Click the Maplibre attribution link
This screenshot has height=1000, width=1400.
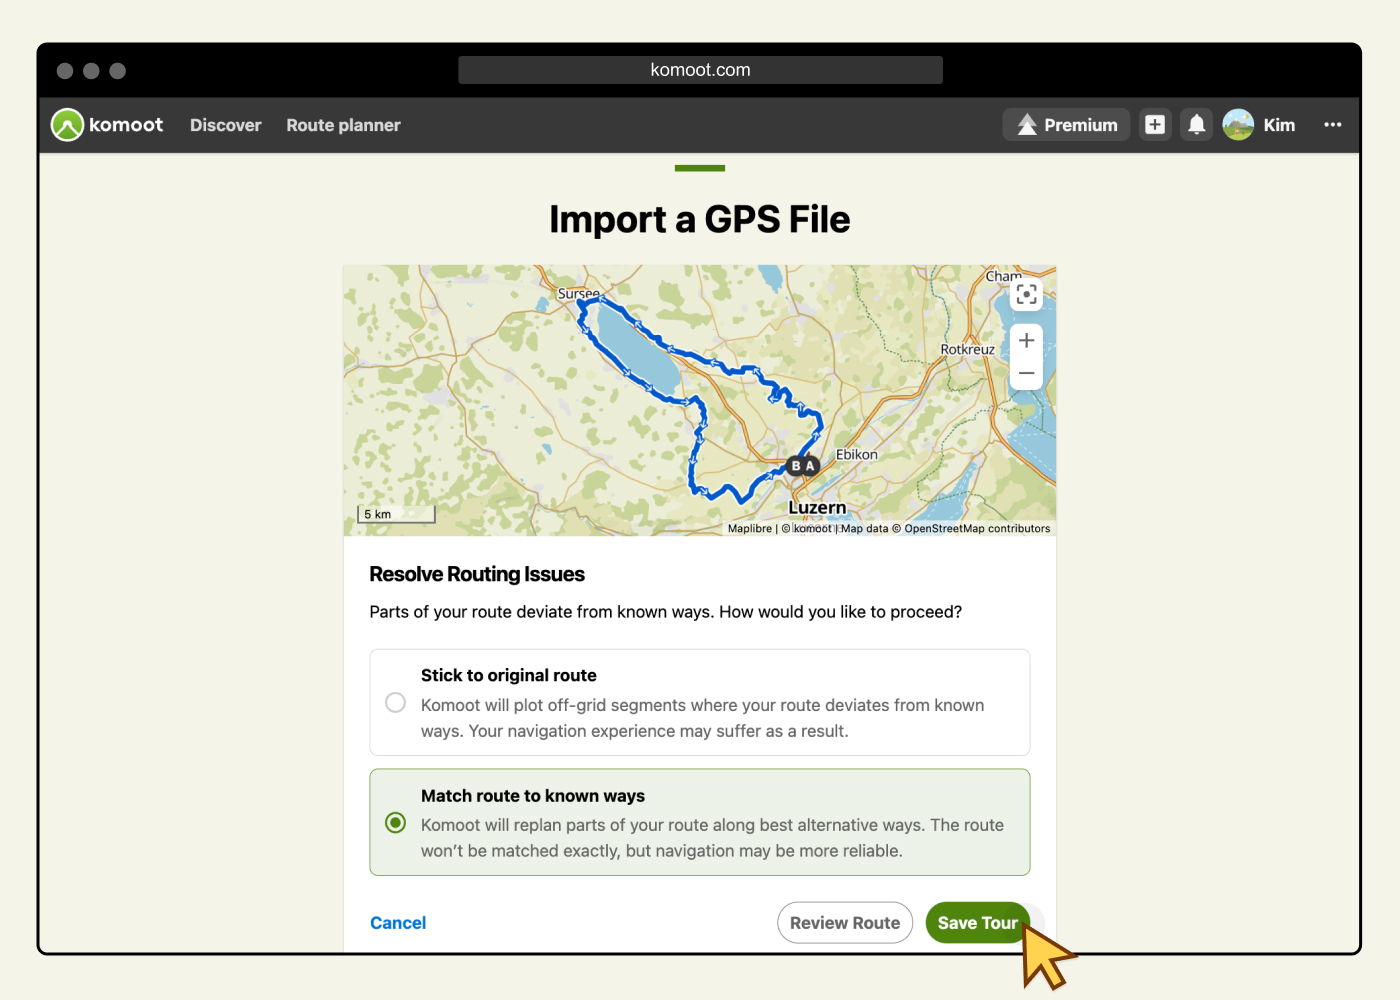749,529
